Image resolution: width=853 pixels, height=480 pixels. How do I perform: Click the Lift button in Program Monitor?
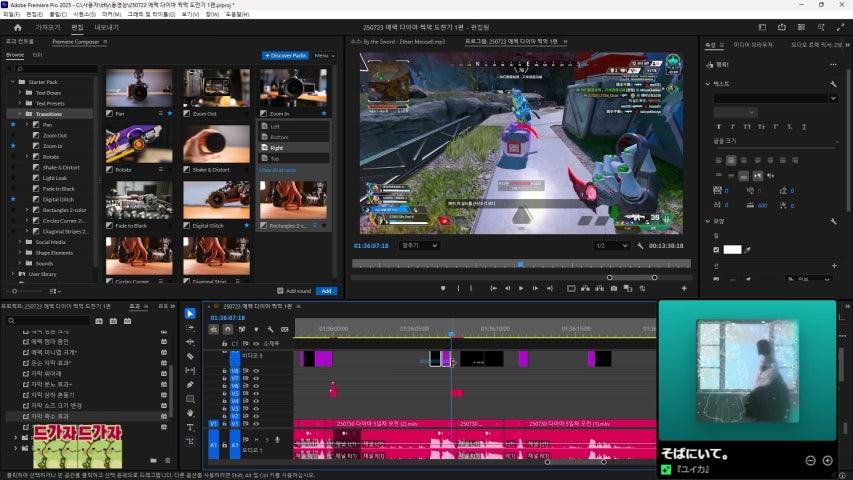click(x=585, y=288)
